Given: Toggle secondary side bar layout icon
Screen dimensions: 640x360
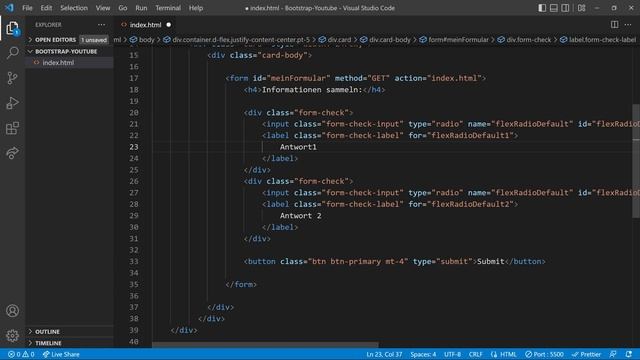Looking at the screenshot, I should coord(565,8).
